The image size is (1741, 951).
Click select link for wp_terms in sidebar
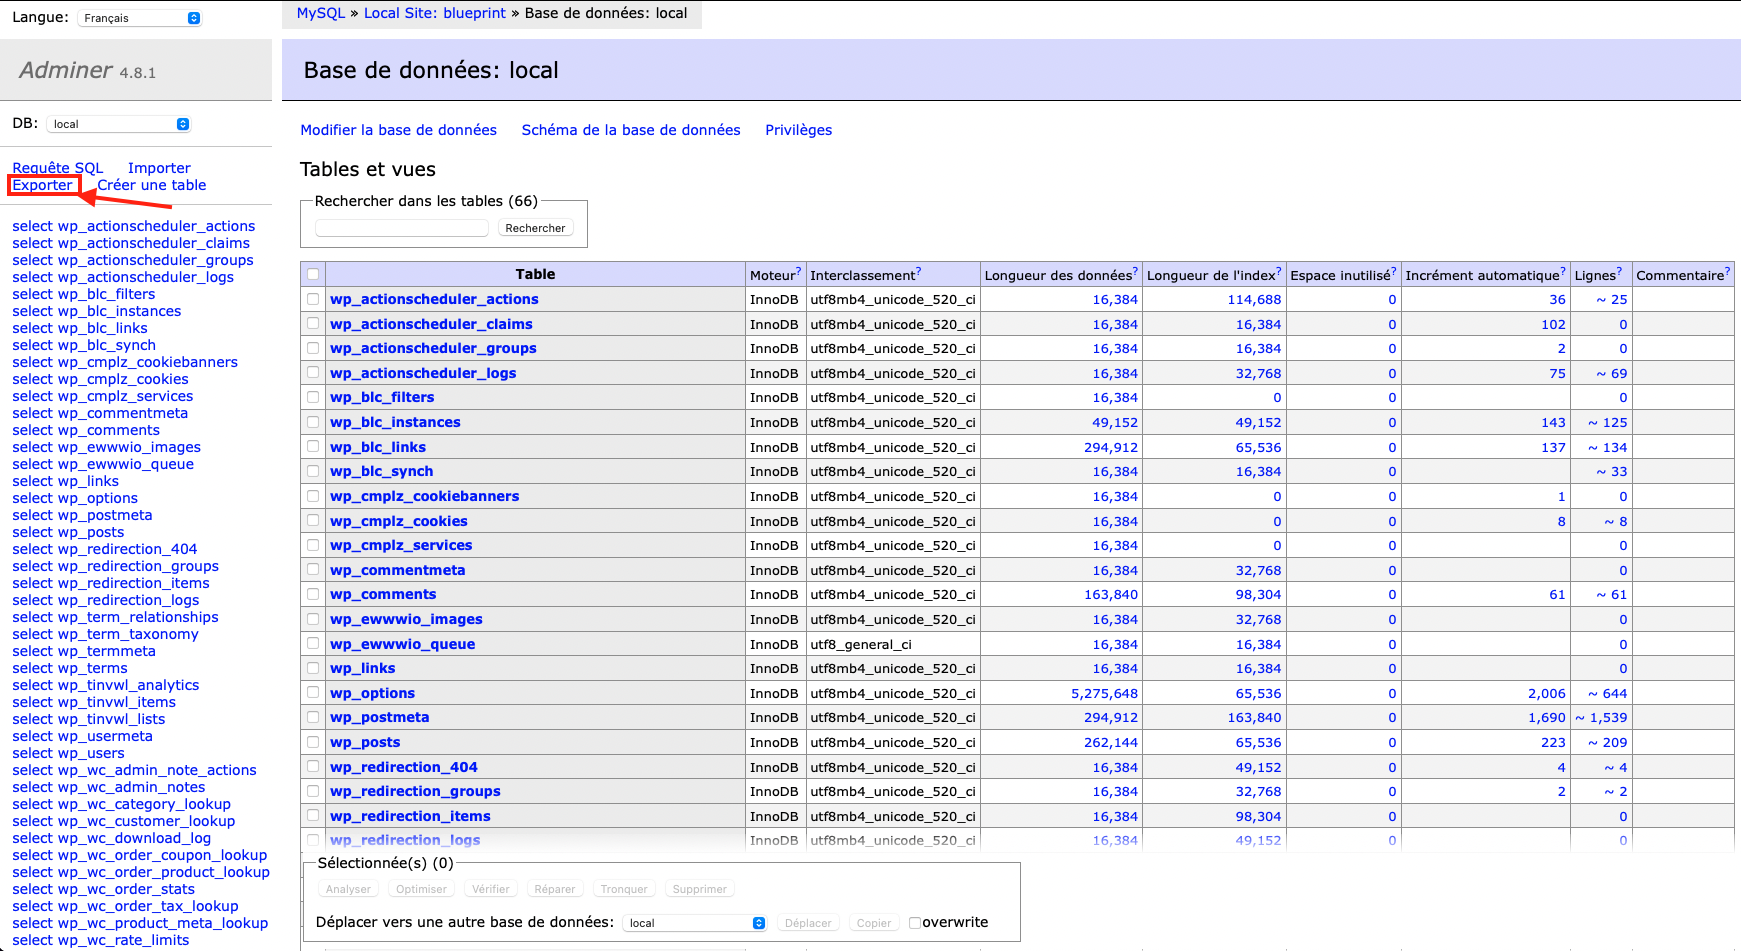coord(32,668)
